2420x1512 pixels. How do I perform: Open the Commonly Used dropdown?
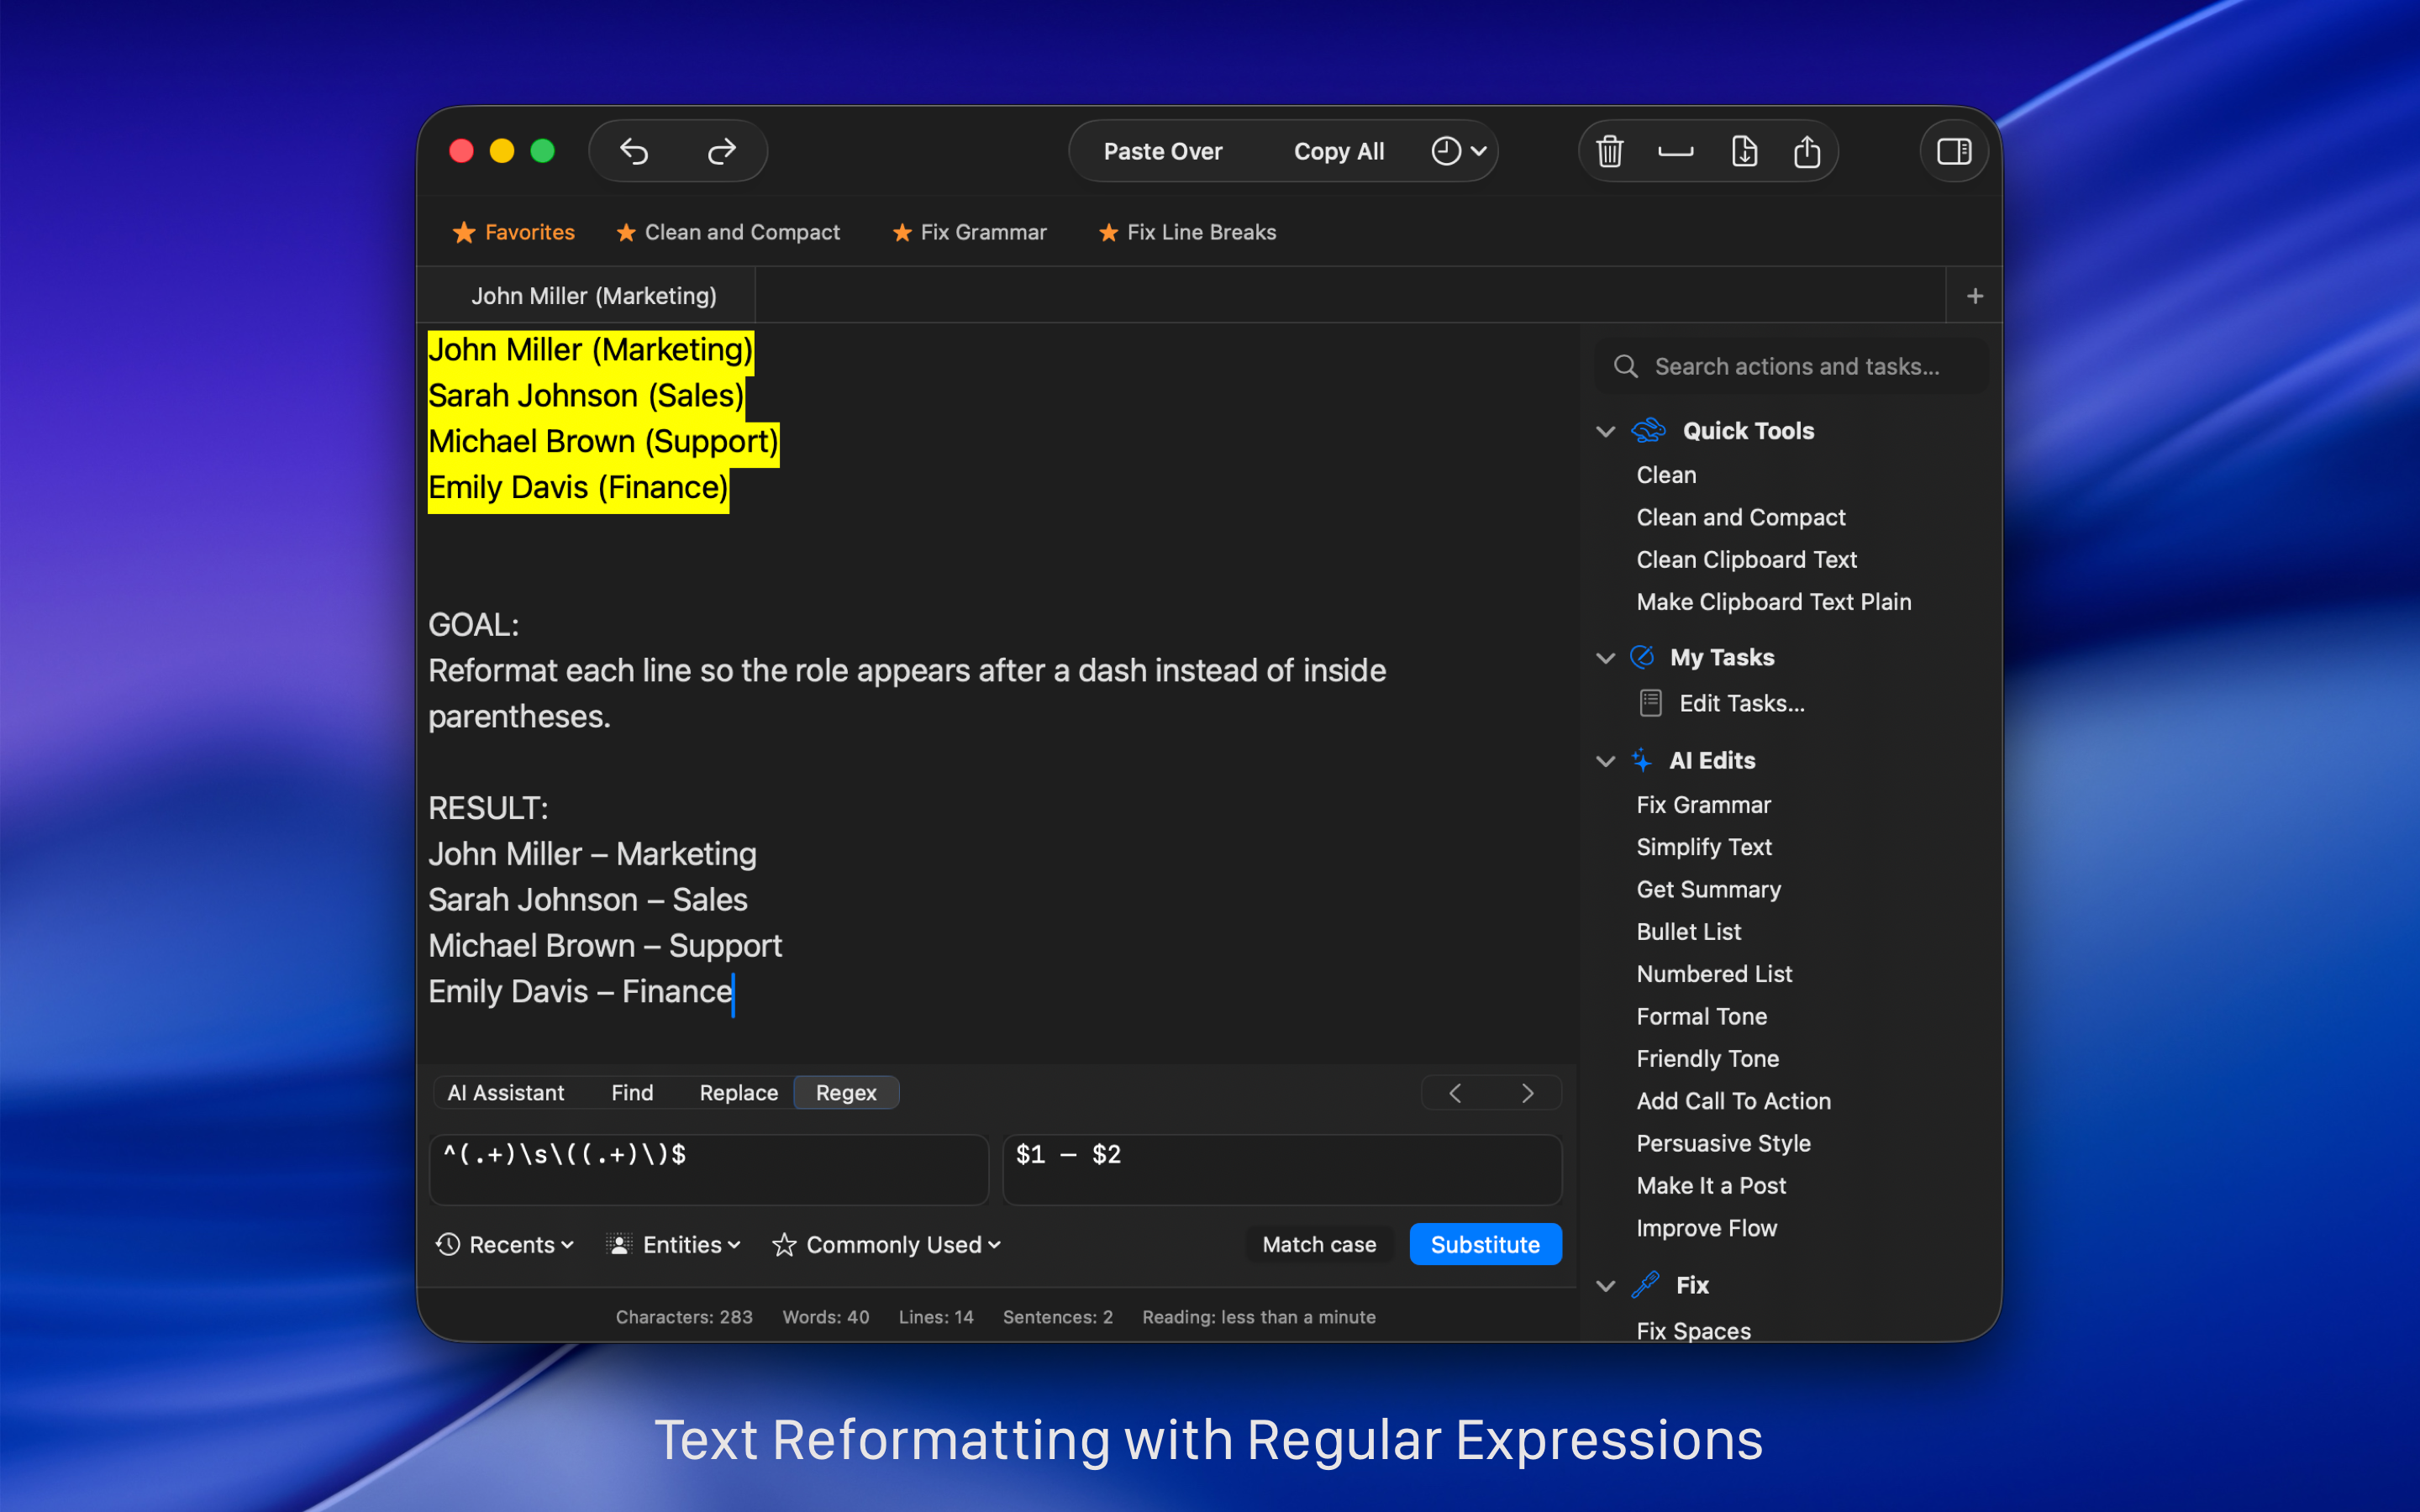tap(886, 1244)
